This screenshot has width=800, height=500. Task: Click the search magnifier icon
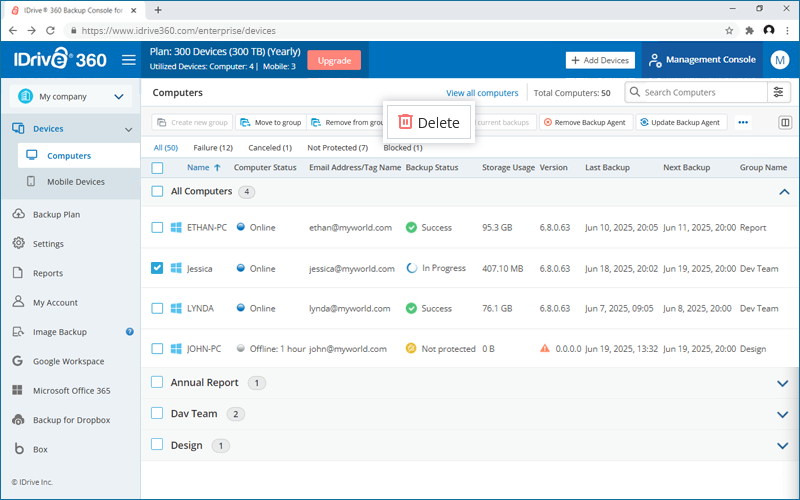635,92
